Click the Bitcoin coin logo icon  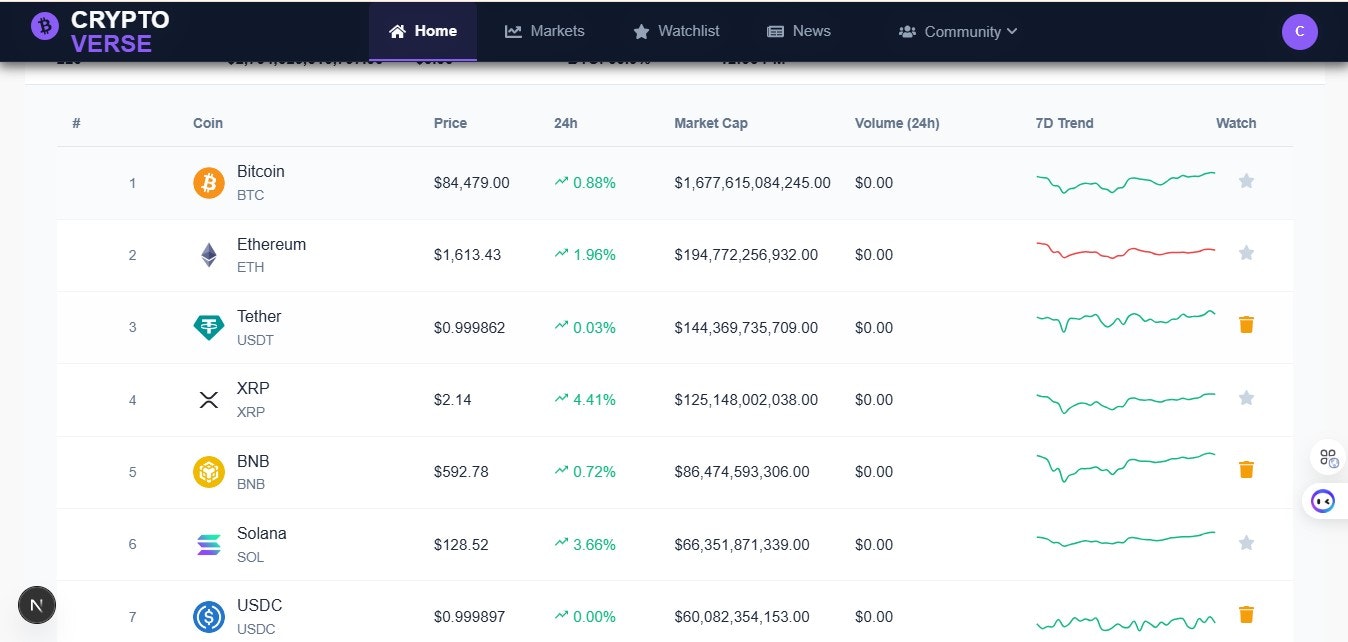coord(209,183)
